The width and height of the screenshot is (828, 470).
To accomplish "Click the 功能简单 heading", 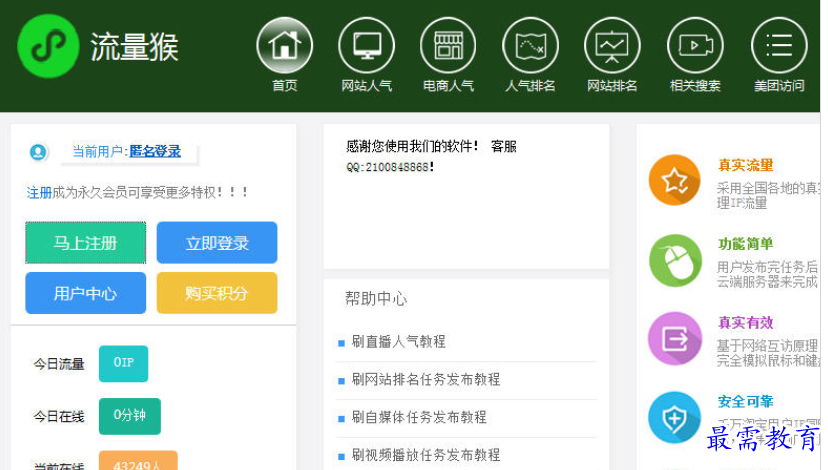I will [x=746, y=244].
